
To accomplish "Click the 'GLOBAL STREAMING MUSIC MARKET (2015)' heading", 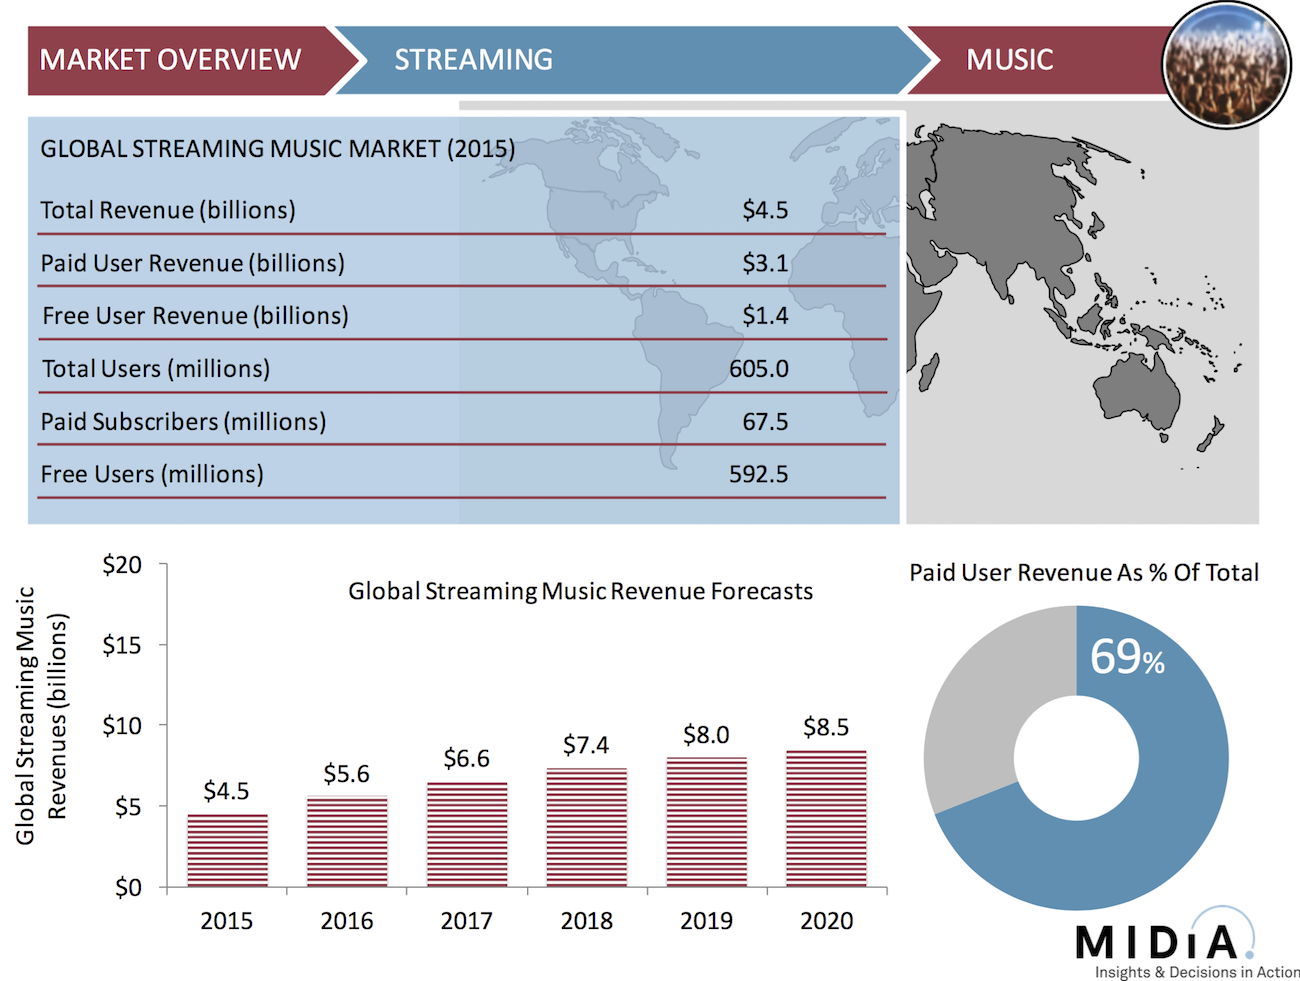I will click(278, 149).
